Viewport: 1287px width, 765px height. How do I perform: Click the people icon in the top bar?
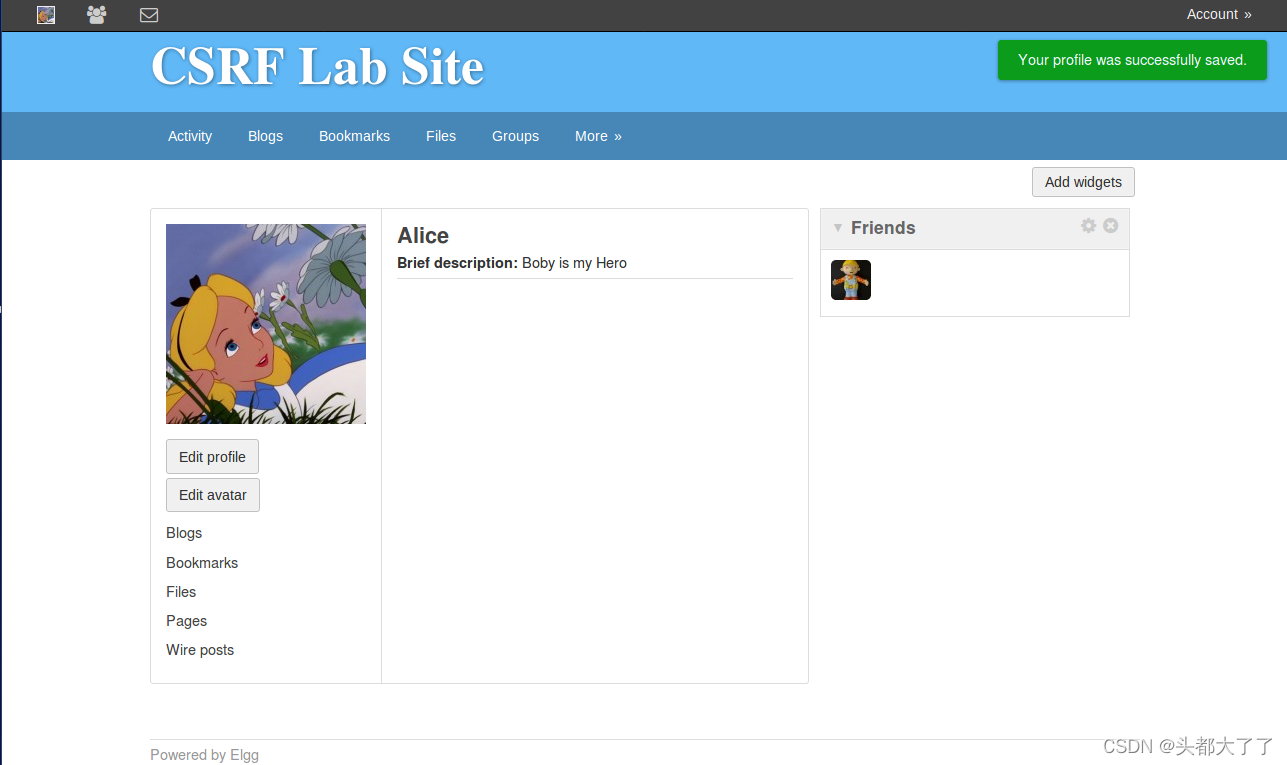pos(96,15)
